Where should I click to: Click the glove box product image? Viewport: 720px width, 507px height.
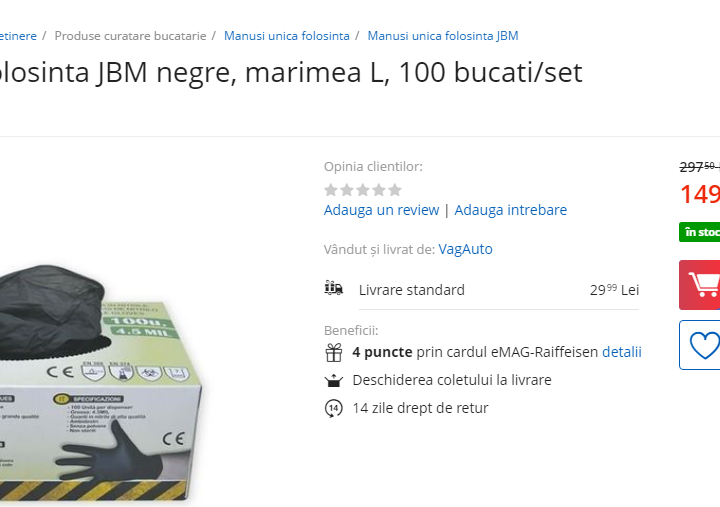click(99, 383)
